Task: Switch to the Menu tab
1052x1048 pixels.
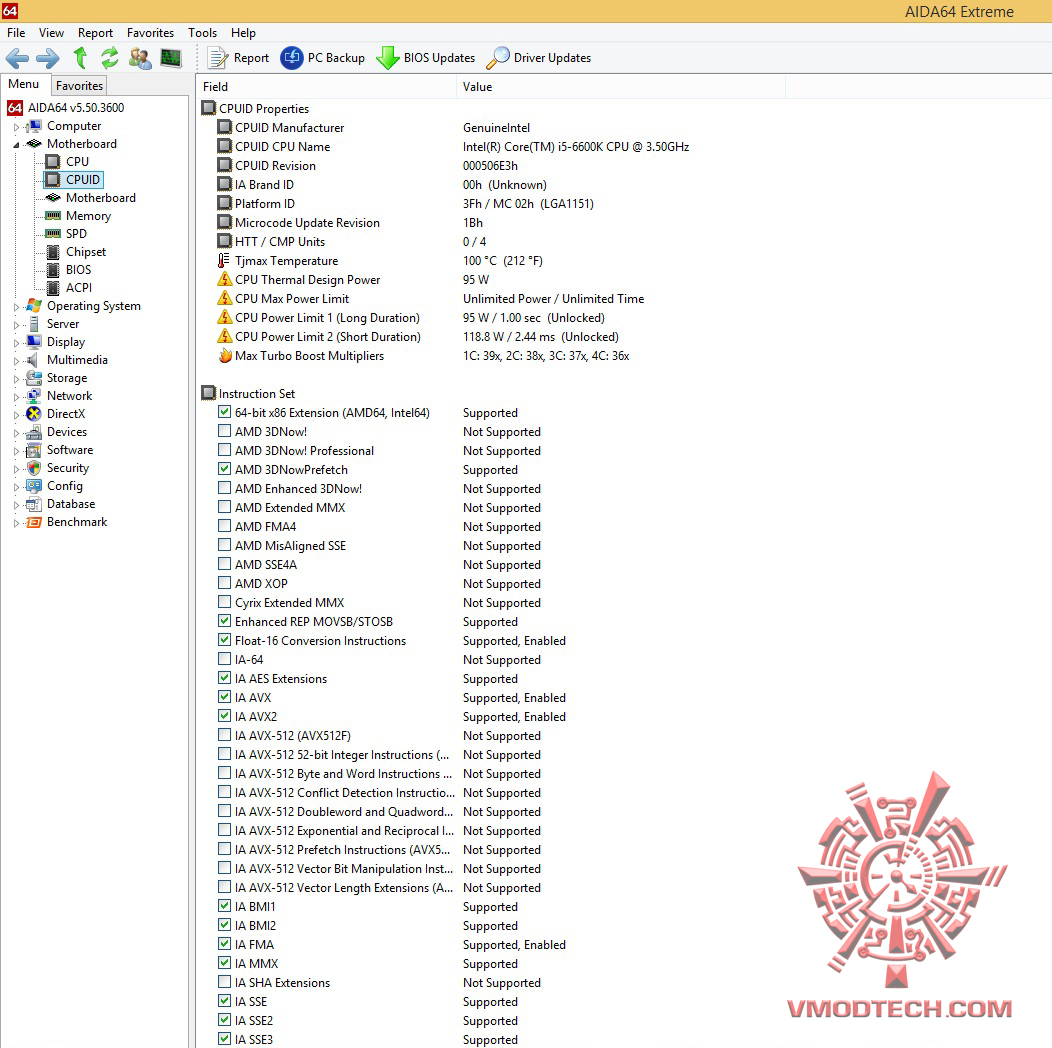Action: 24,84
